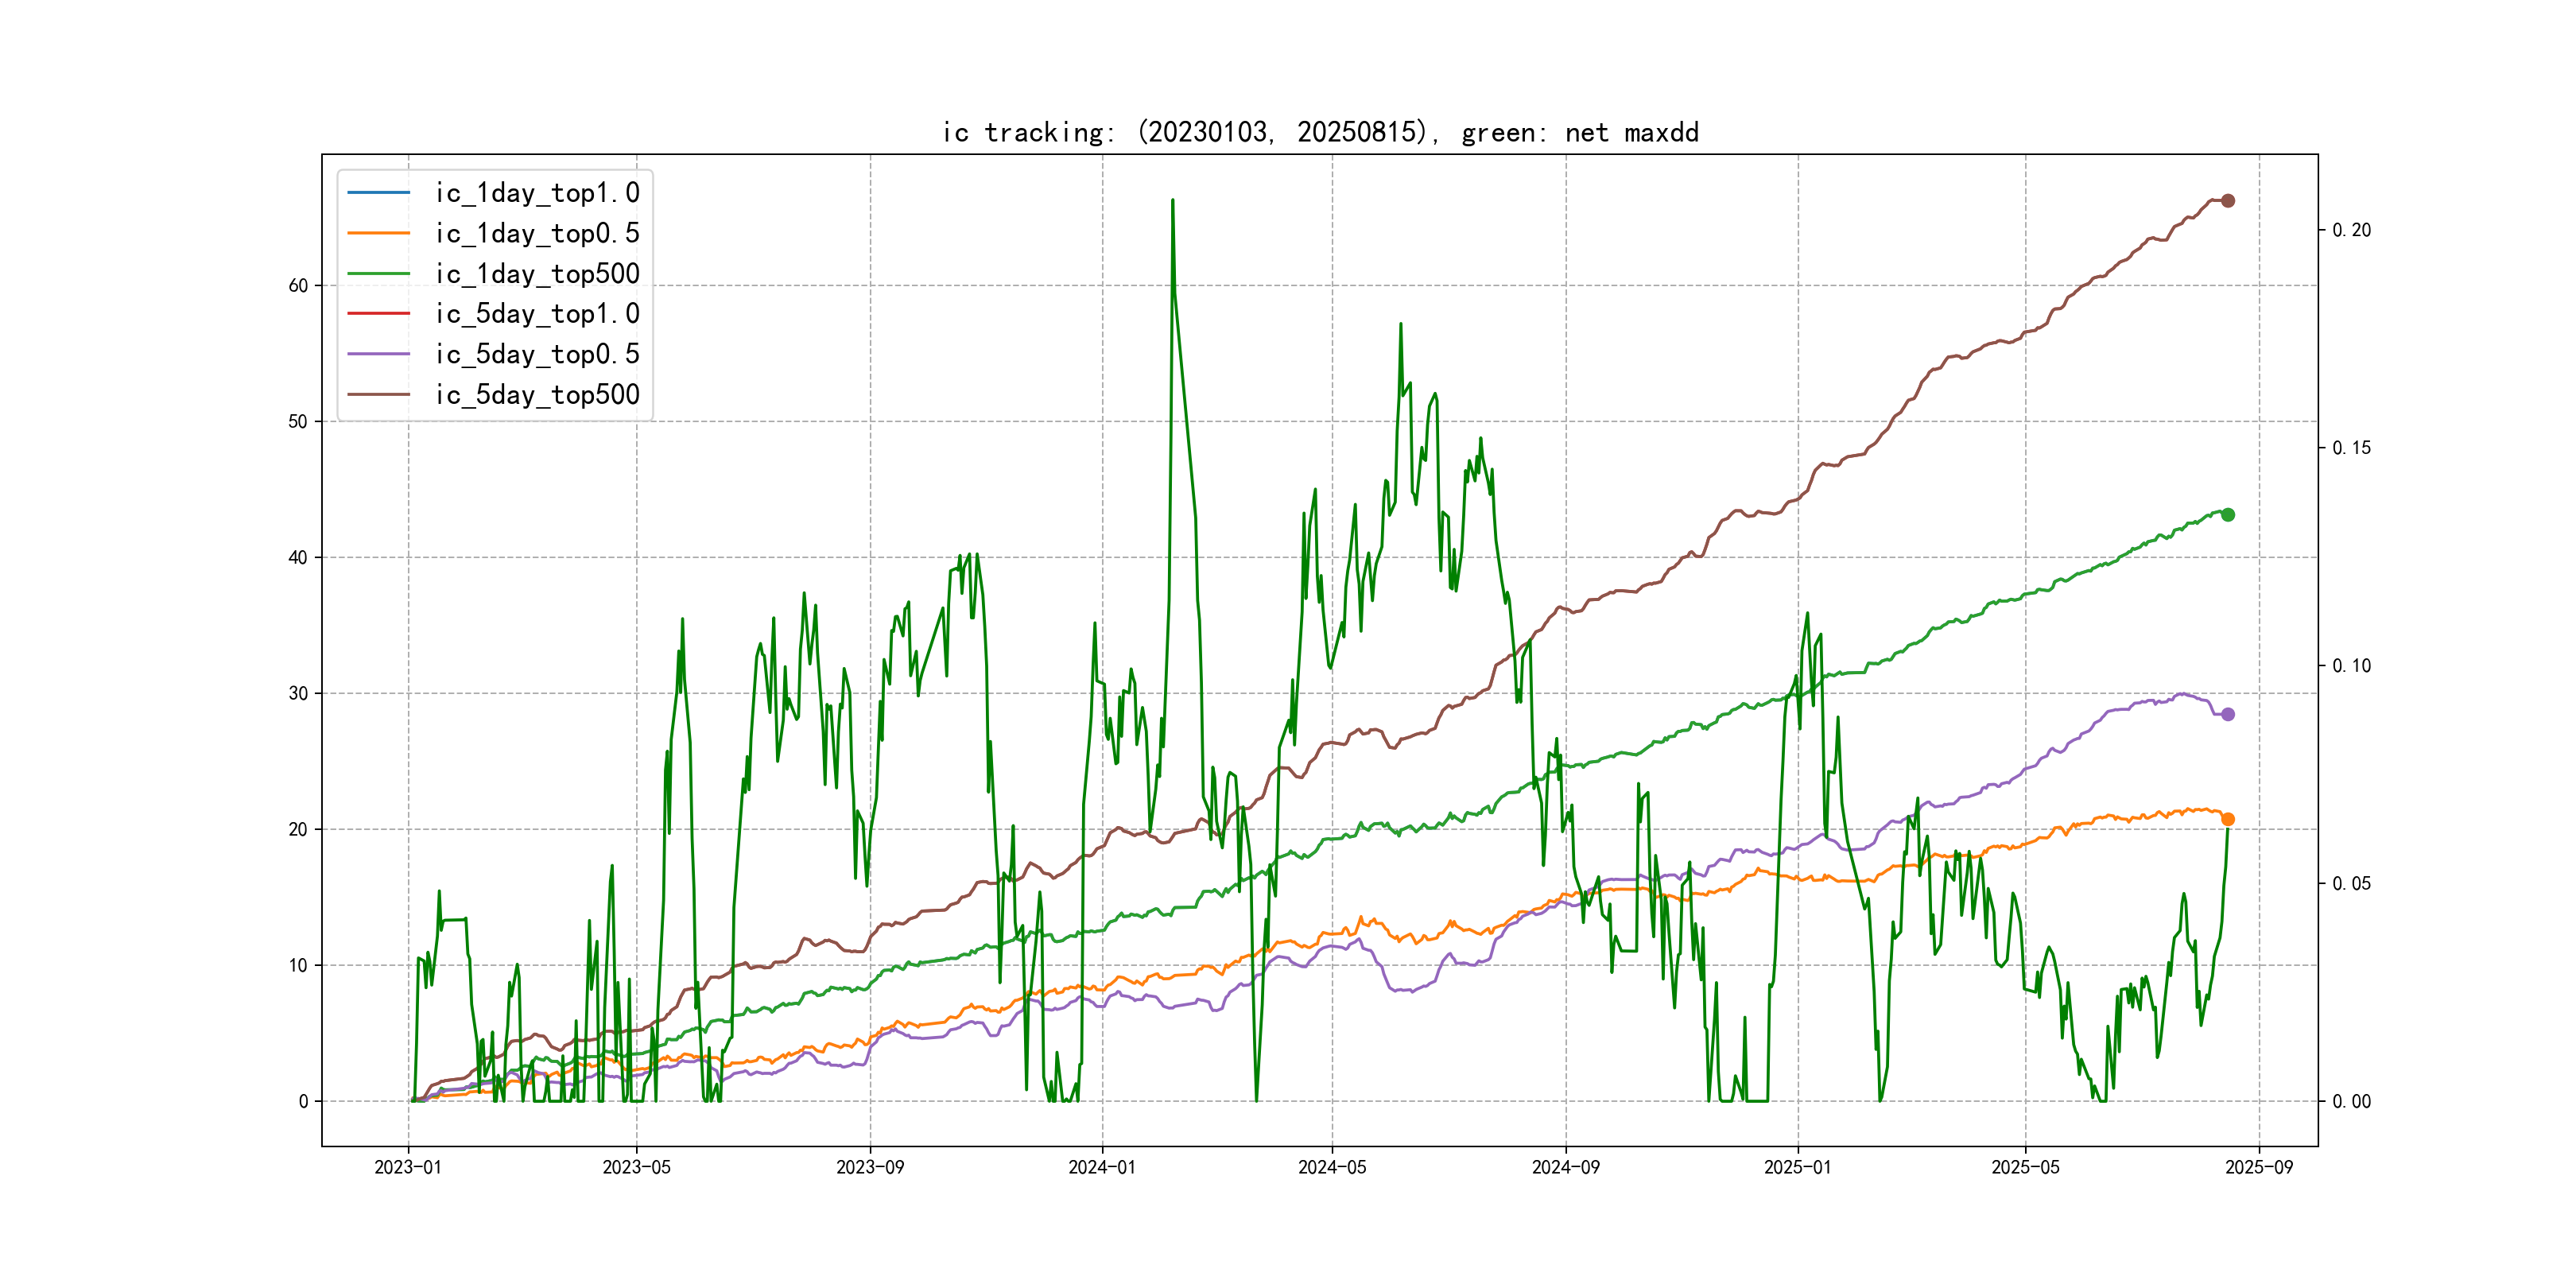Click the red ic_5day_top1.0 legend line swatch
The width and height of the screenshot is (2576, 1288).
pos(378,313)
